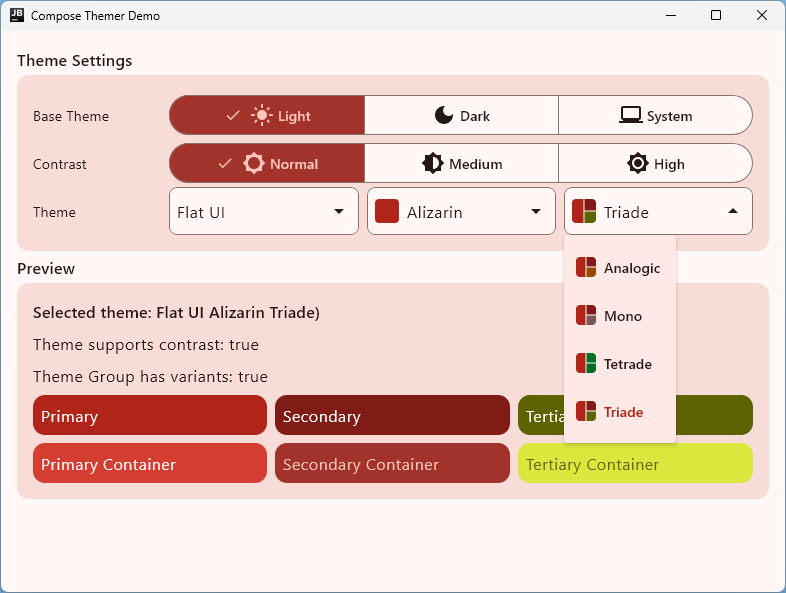Set contrast to Medium

click(x=461, y=163)
